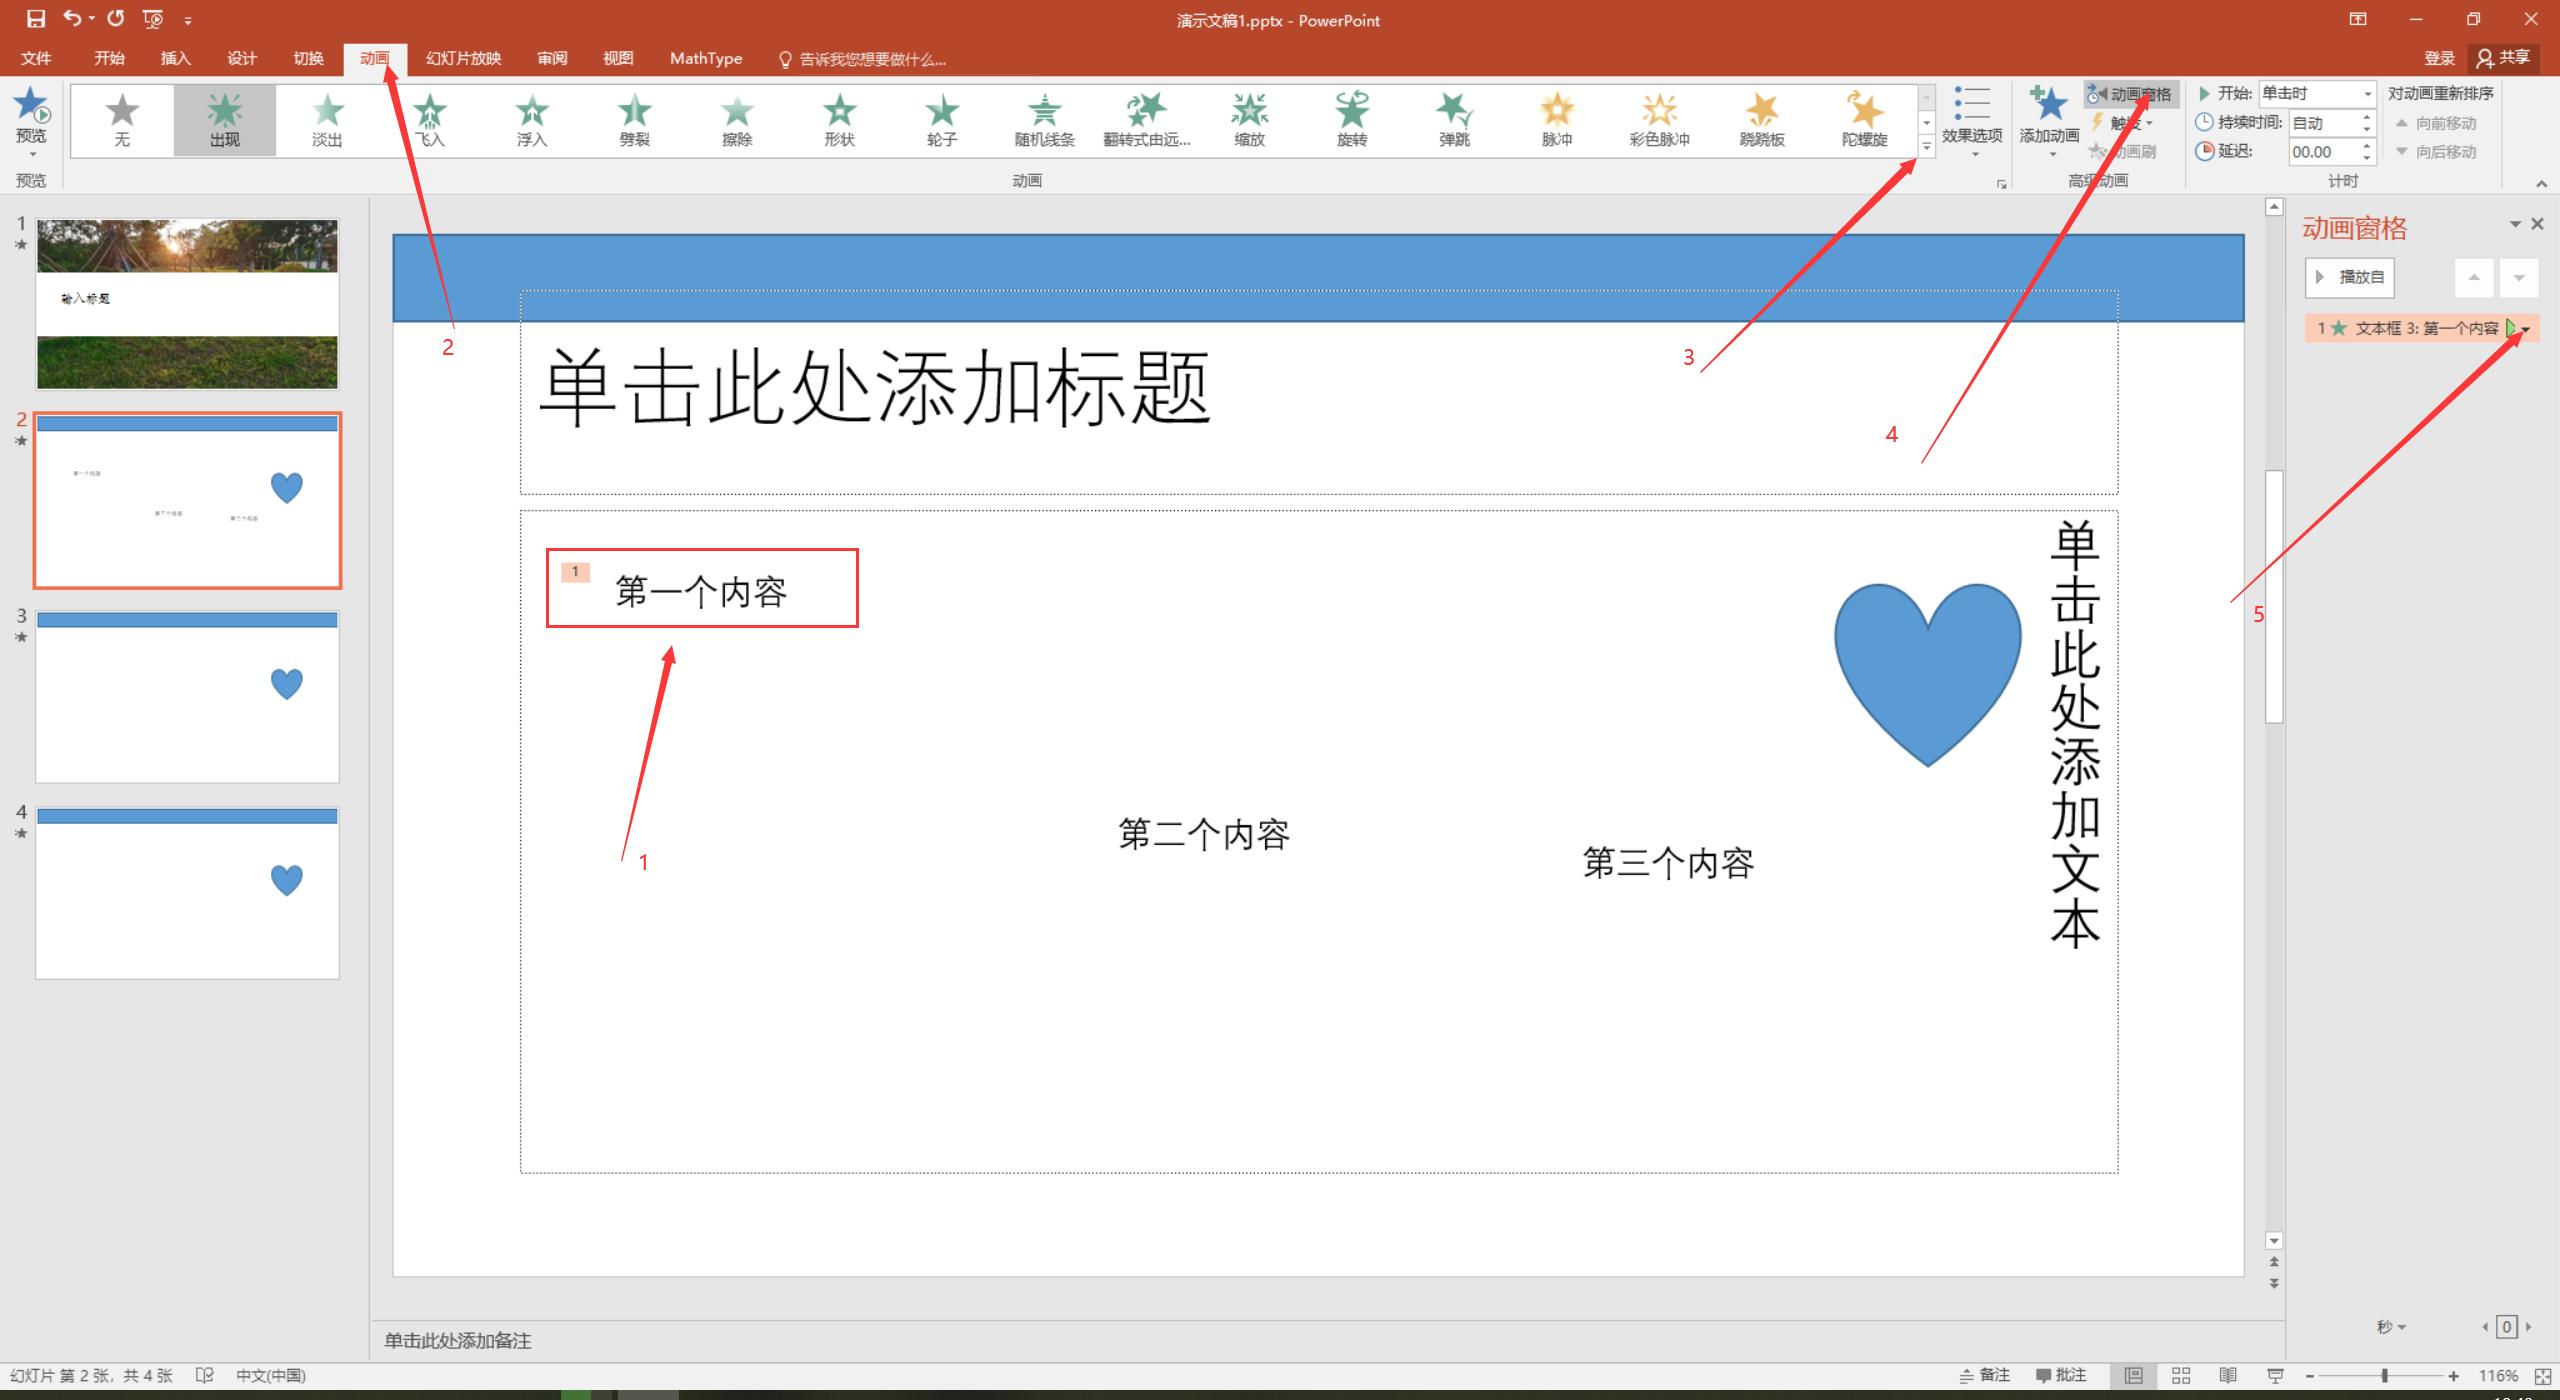Open the 幻灯片放映 (Slide Show) ribbon tab
Image resolution: width=2560 pixels, height=1400 pixels.
463,58
